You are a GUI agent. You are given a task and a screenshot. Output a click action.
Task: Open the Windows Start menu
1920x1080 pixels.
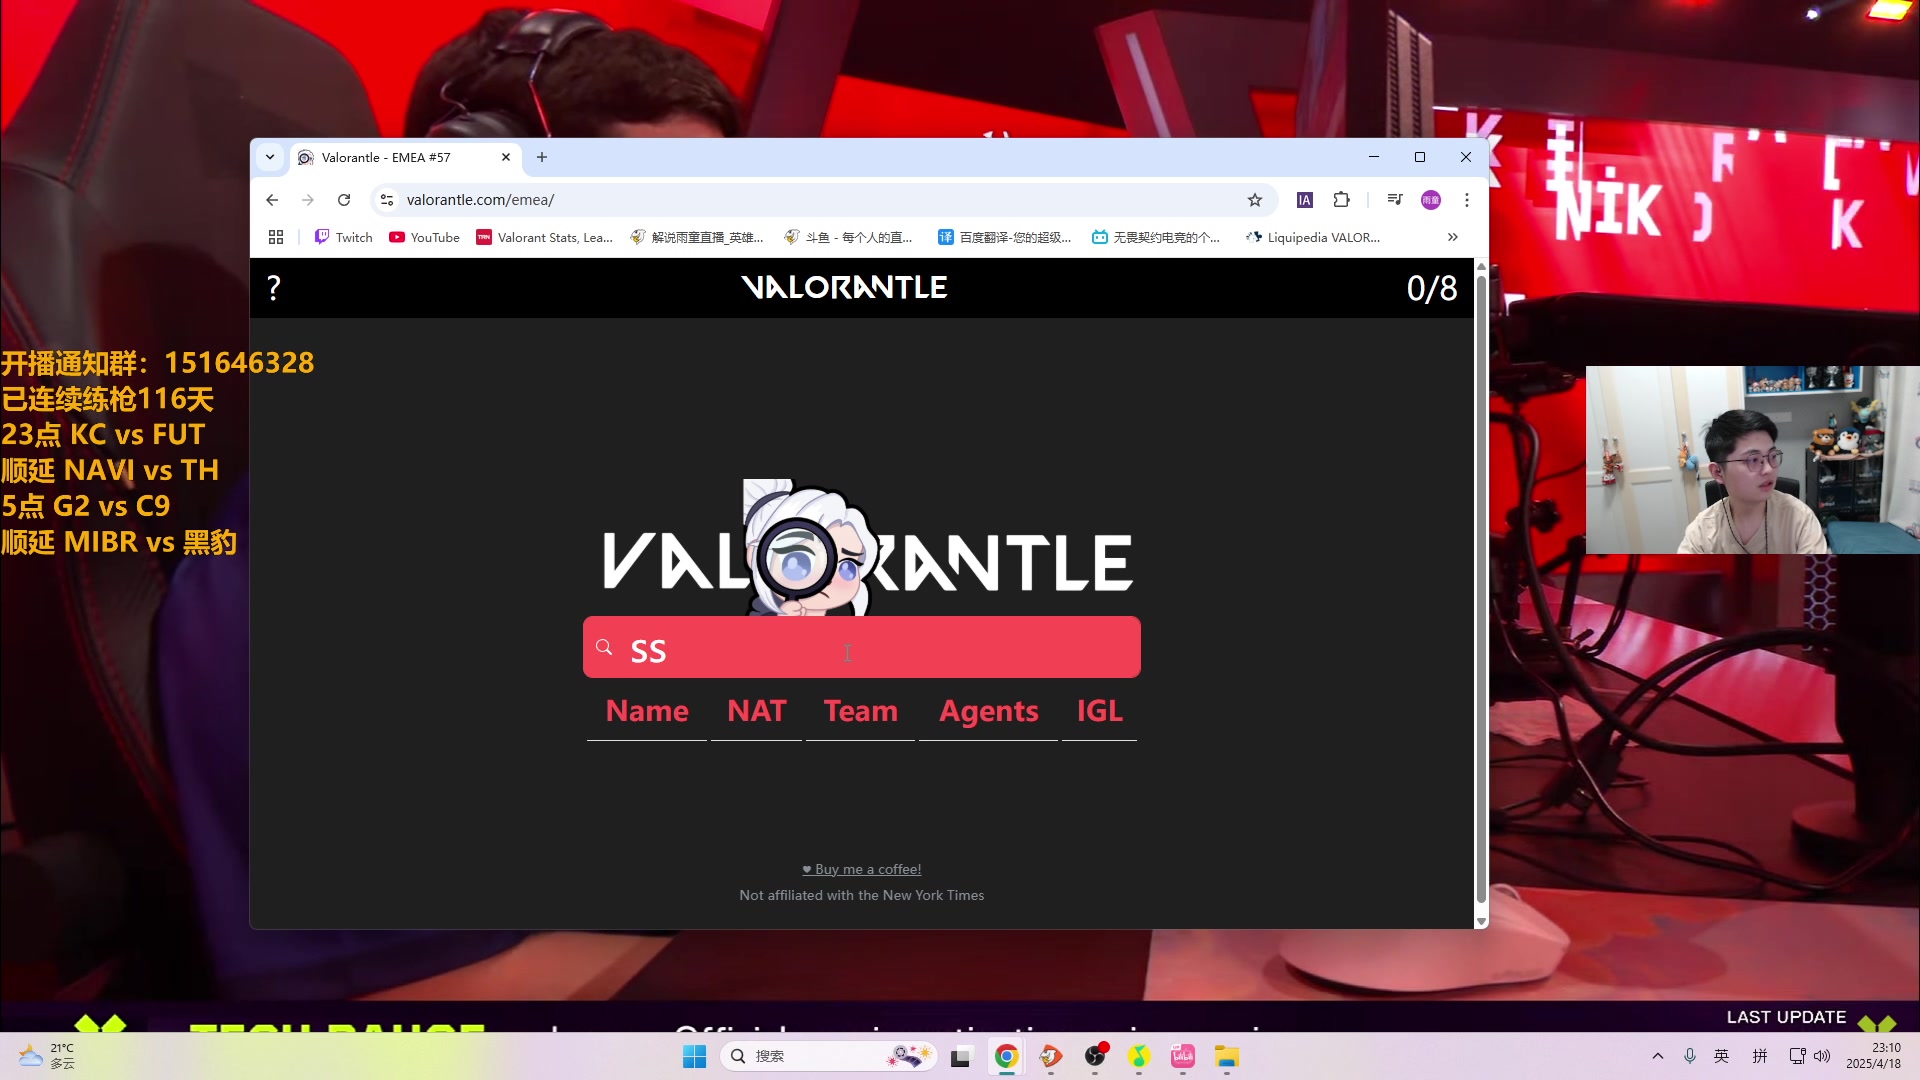tap(694, 1056)
